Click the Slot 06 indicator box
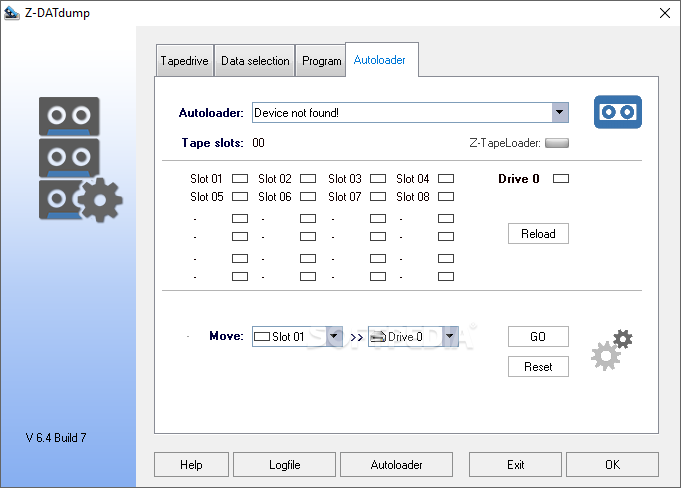Image resolution: width=681 pixels, height=488 pixels. [308, 197]
